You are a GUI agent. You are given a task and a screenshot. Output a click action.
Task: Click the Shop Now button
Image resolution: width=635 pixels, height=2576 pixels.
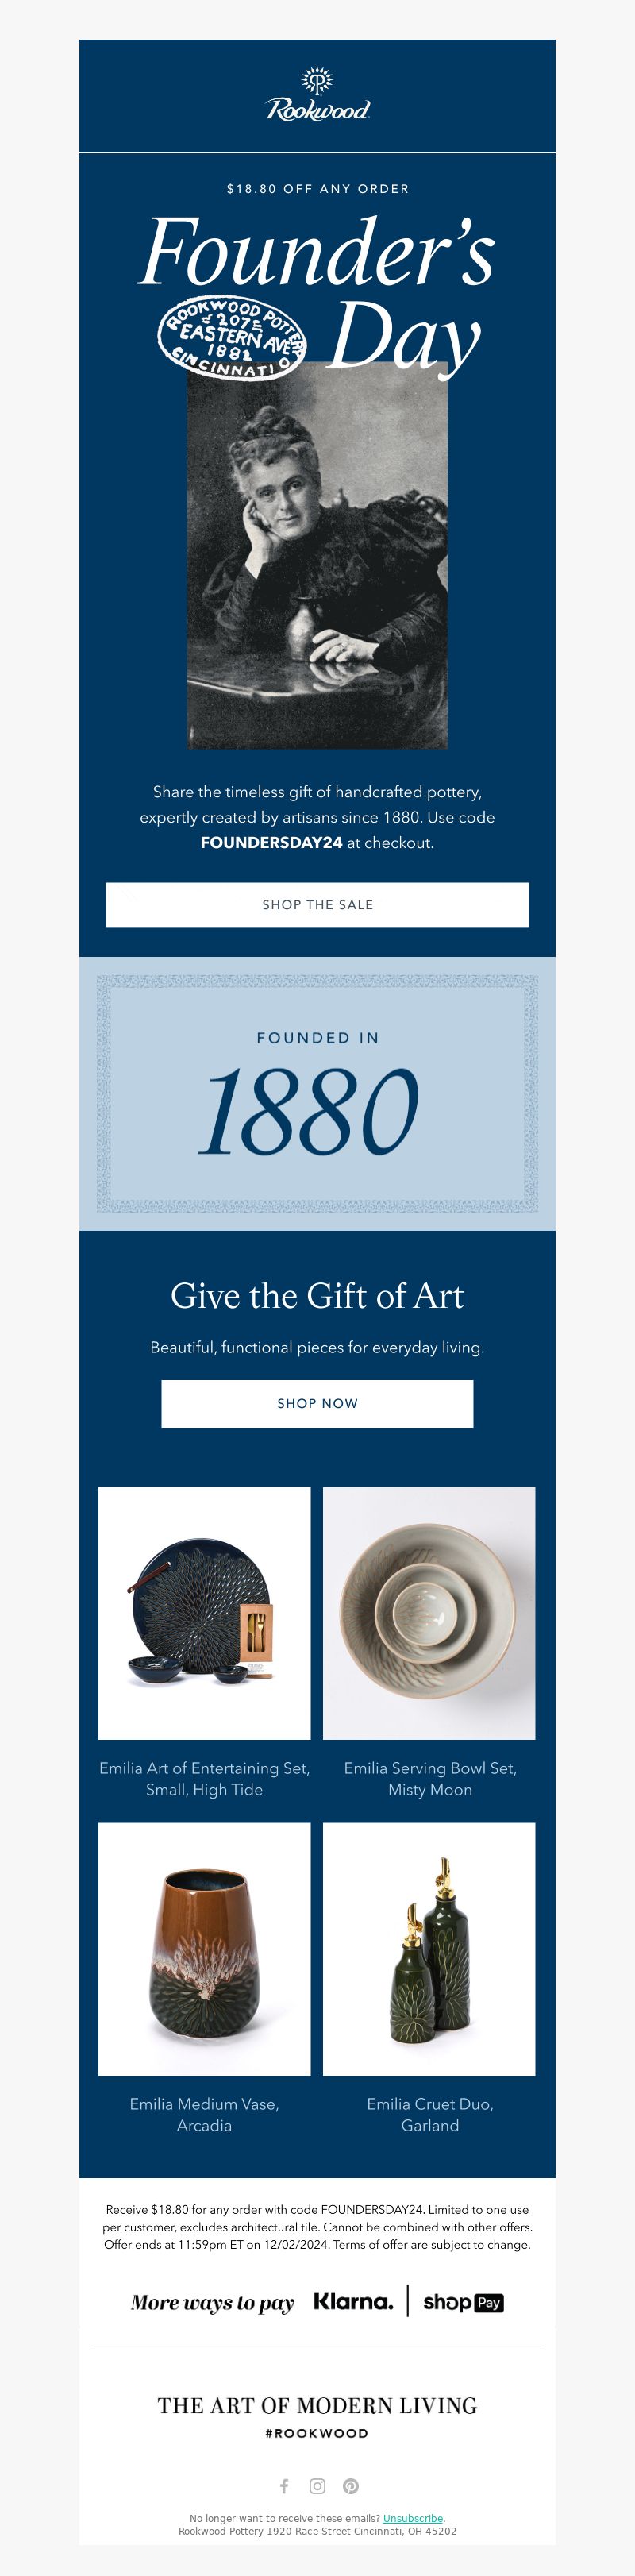tap(317, 1403)
